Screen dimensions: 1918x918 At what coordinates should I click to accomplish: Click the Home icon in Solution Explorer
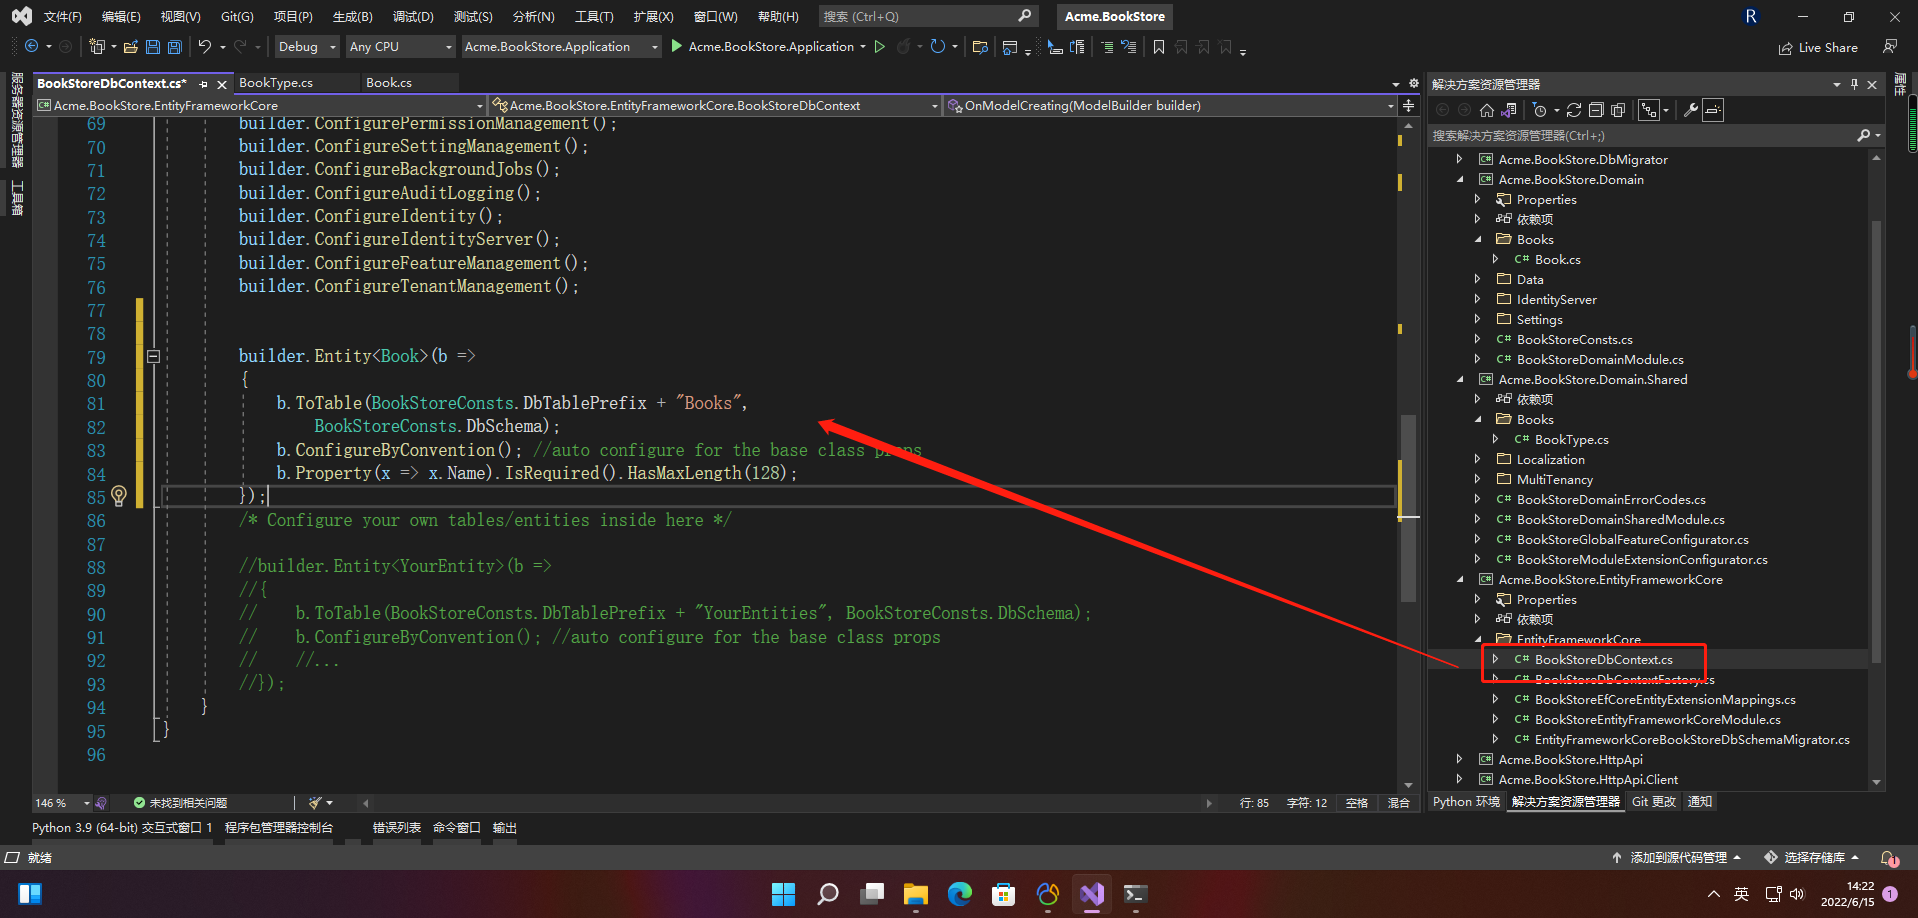(1487, 110)
